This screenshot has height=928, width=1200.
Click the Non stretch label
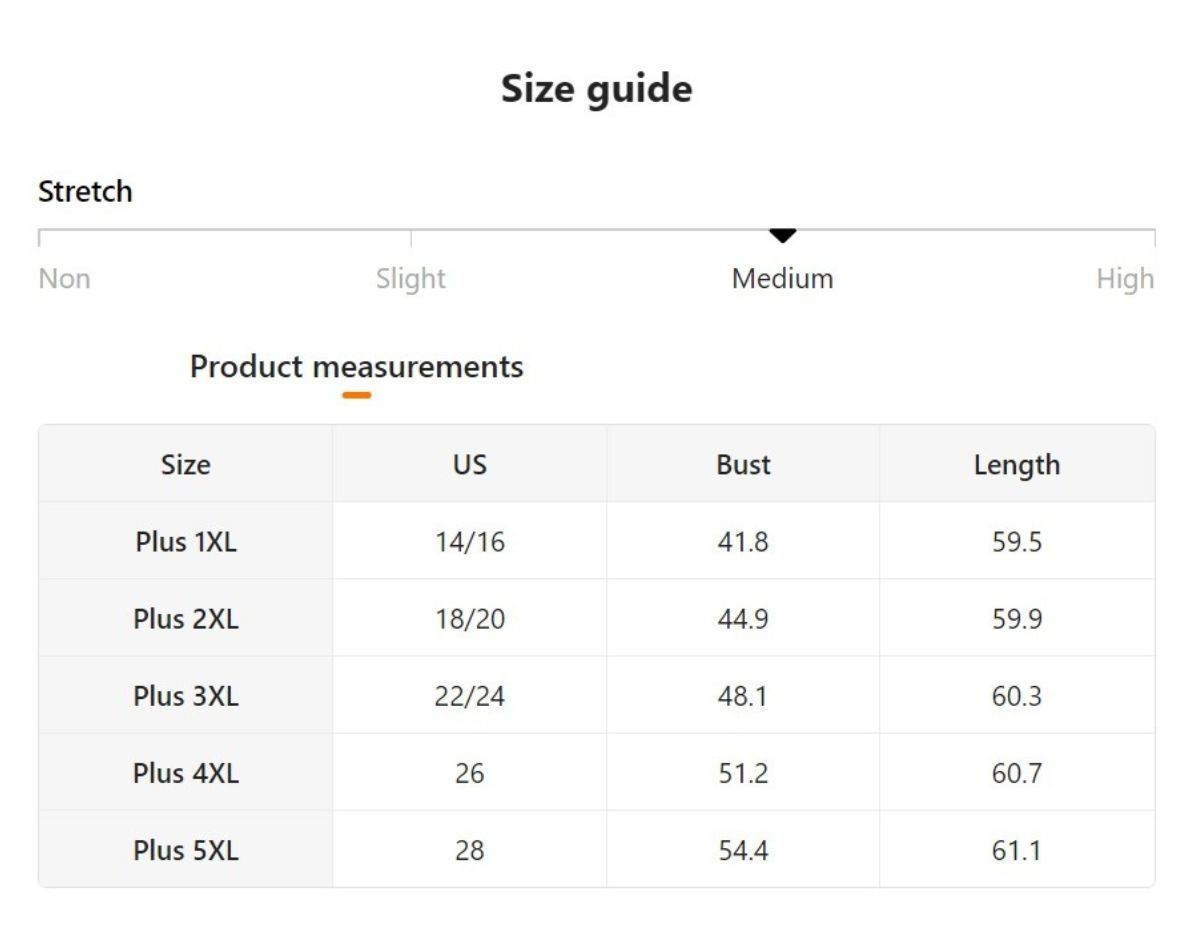[x=64, y=279]
